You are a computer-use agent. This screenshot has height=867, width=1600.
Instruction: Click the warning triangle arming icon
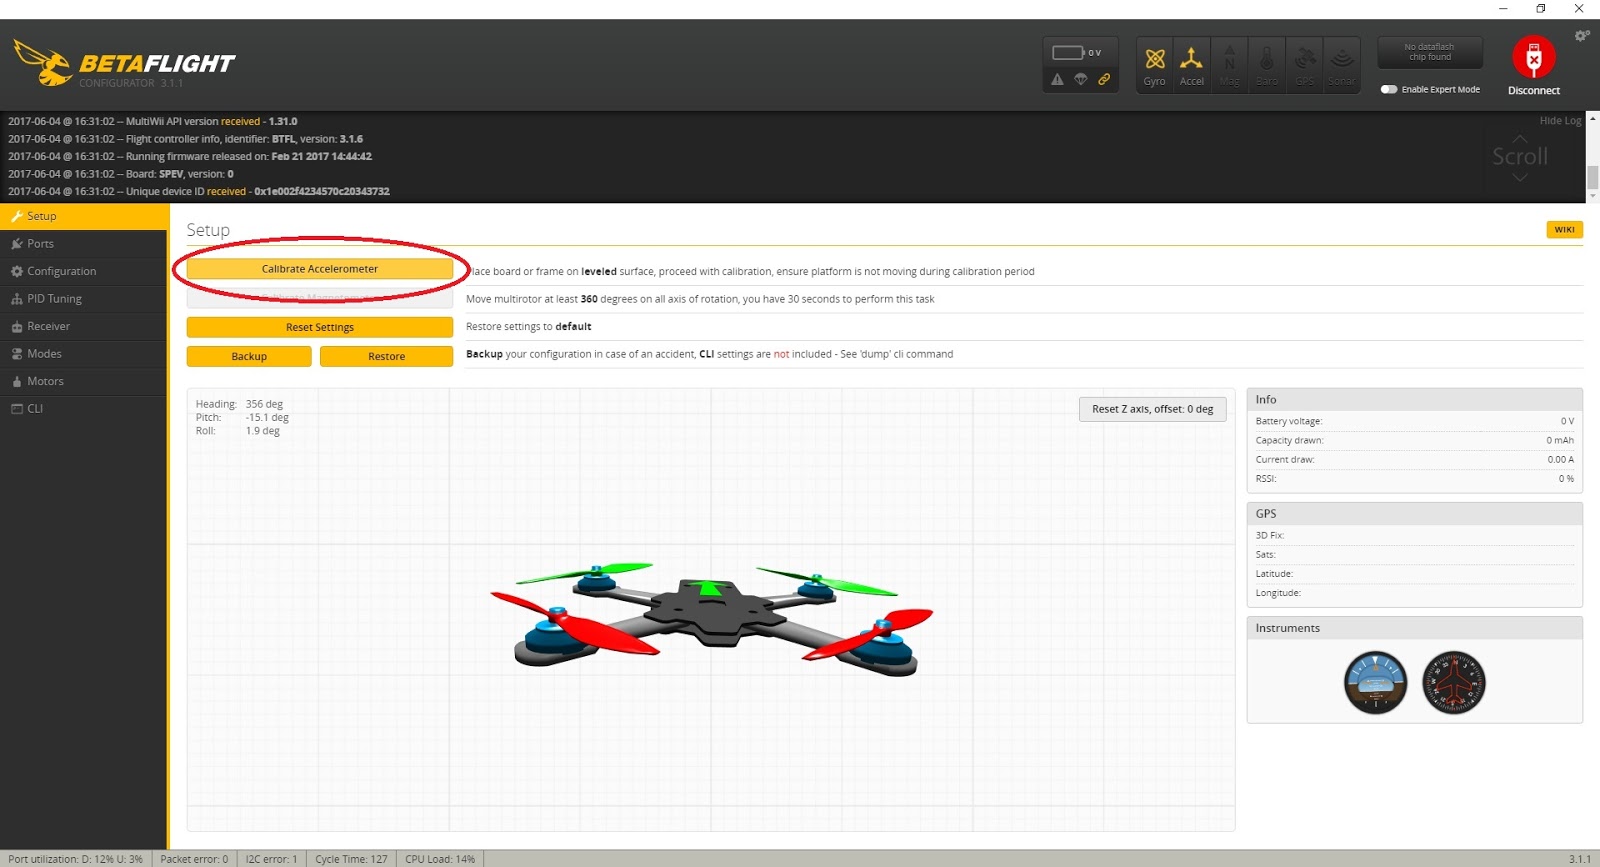coord(1057,80)
